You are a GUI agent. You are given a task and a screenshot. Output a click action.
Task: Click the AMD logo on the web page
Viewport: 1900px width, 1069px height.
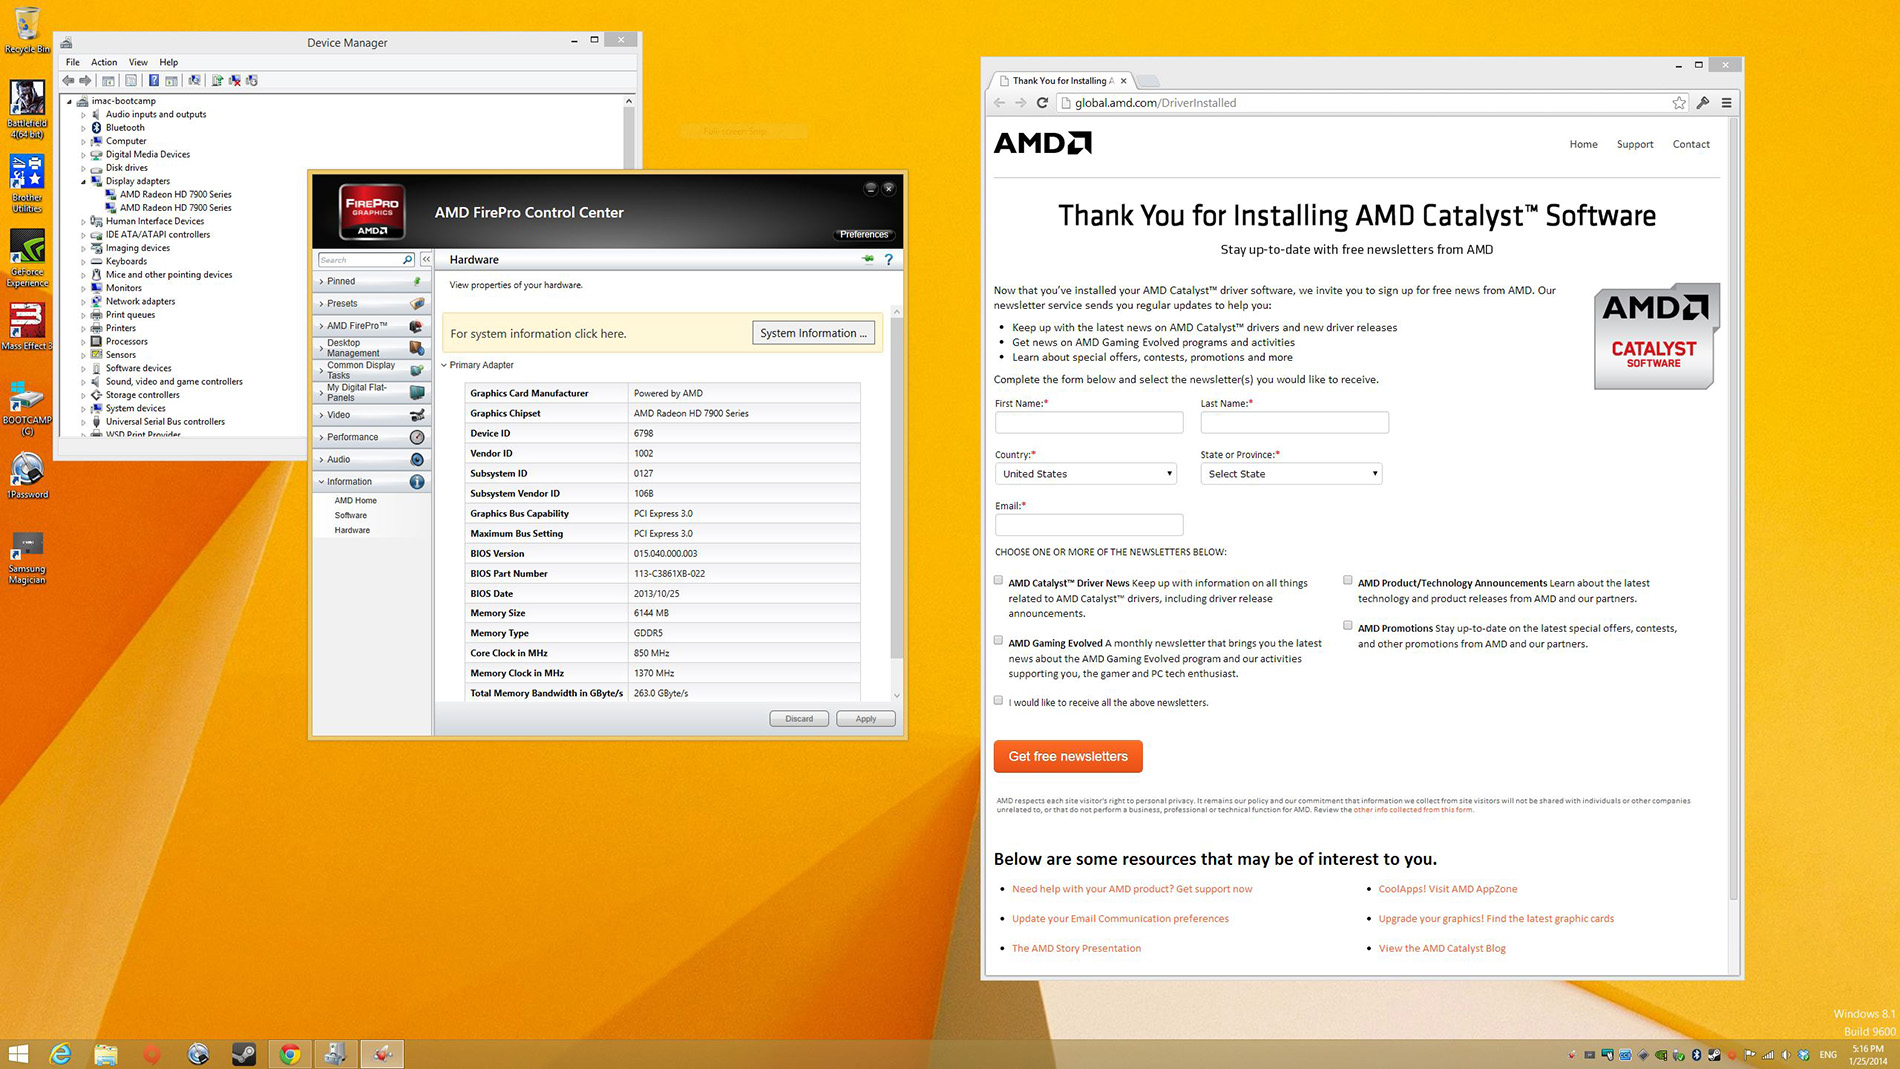coord(1043,143)
